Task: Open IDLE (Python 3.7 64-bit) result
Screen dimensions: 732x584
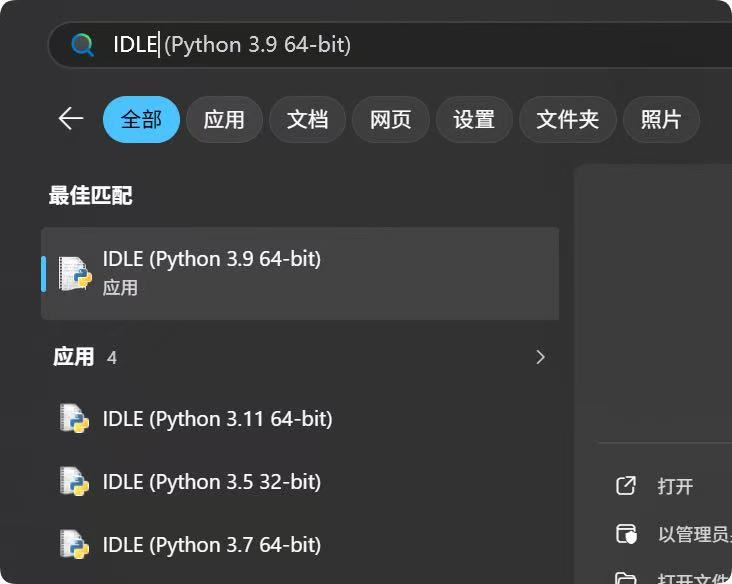Action: click(x=300, y=545)
